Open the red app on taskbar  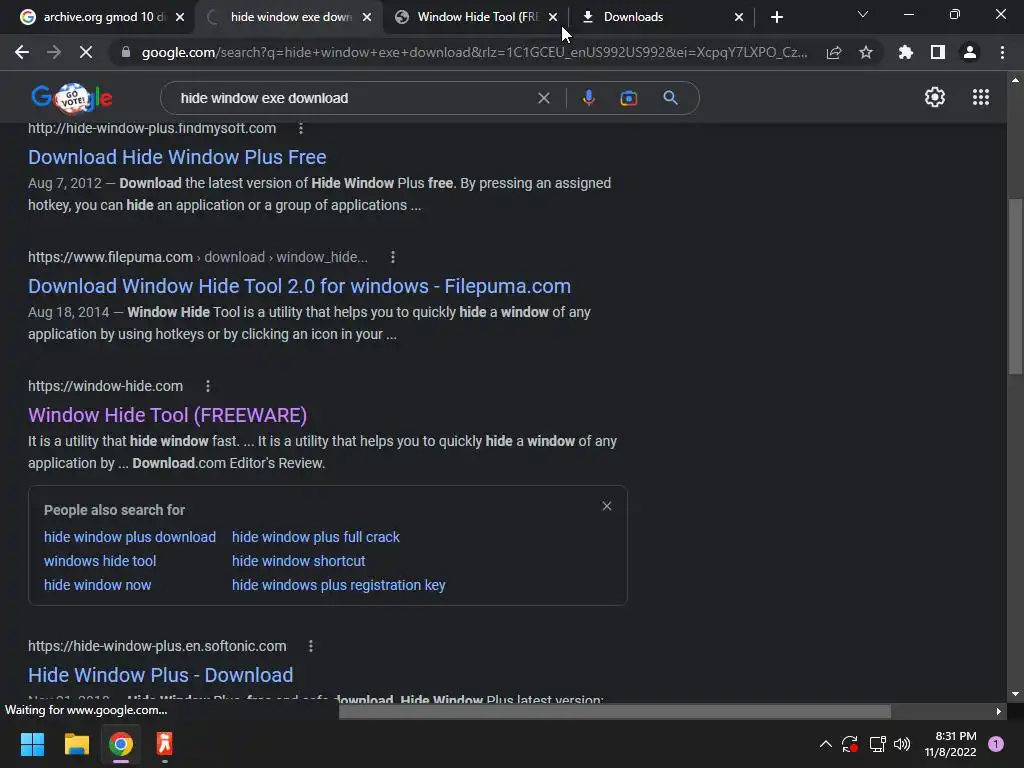click(165, 744)
